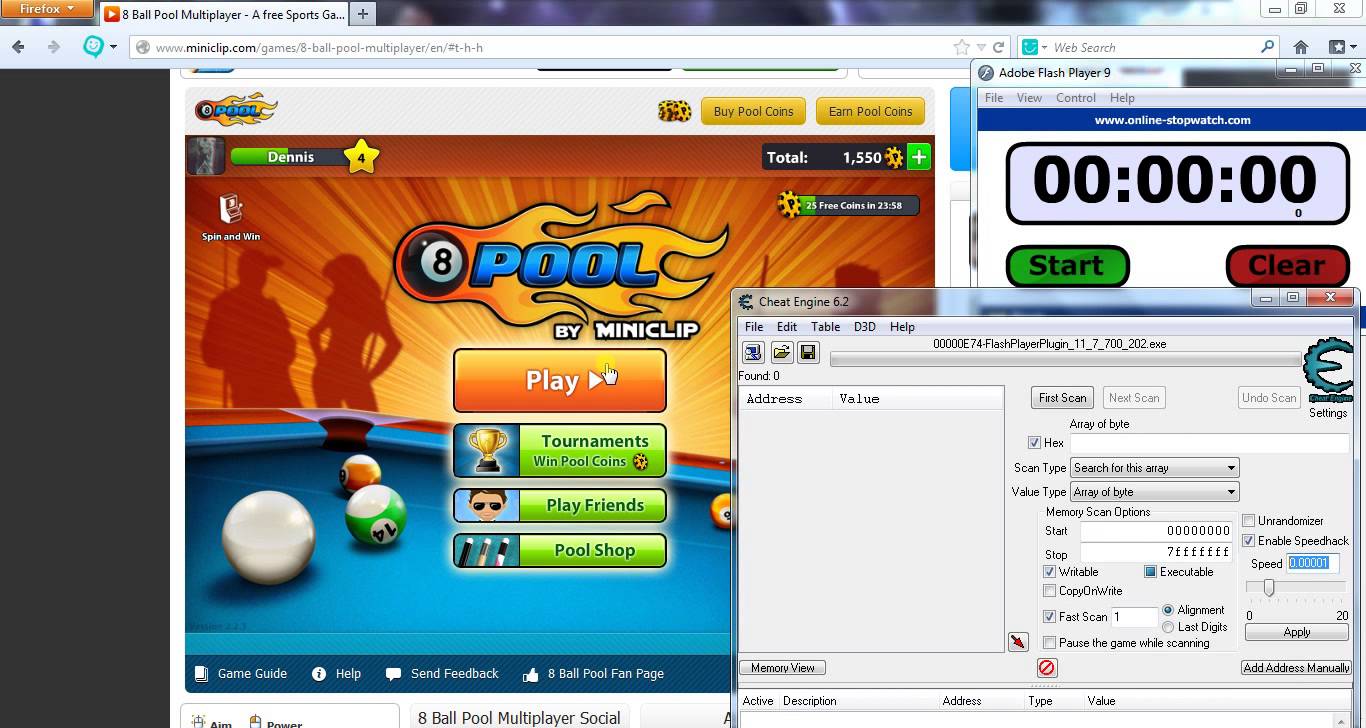Viewport: 1366px width, 728px height.
Task: Open Firefox home page via house icon
Action: [1301, 47]
